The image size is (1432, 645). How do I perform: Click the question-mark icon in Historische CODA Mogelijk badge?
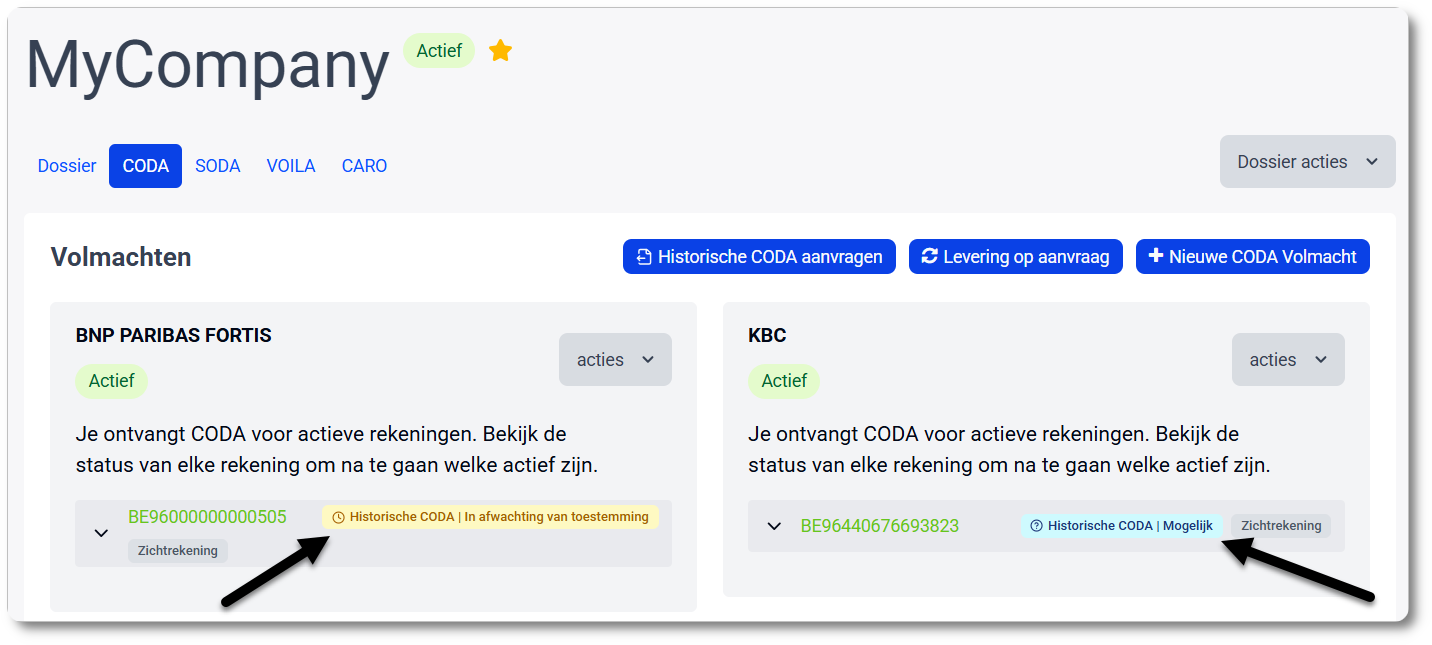(x=1034, y=525)
